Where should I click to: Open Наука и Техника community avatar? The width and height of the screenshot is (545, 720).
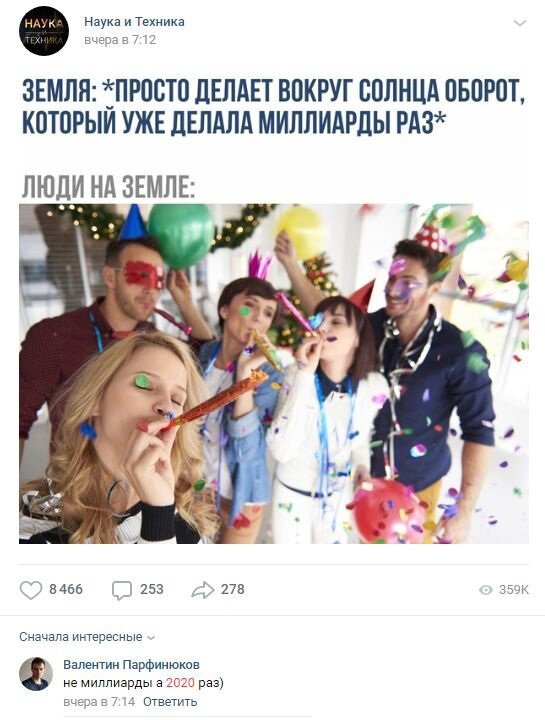click(44, 31)
